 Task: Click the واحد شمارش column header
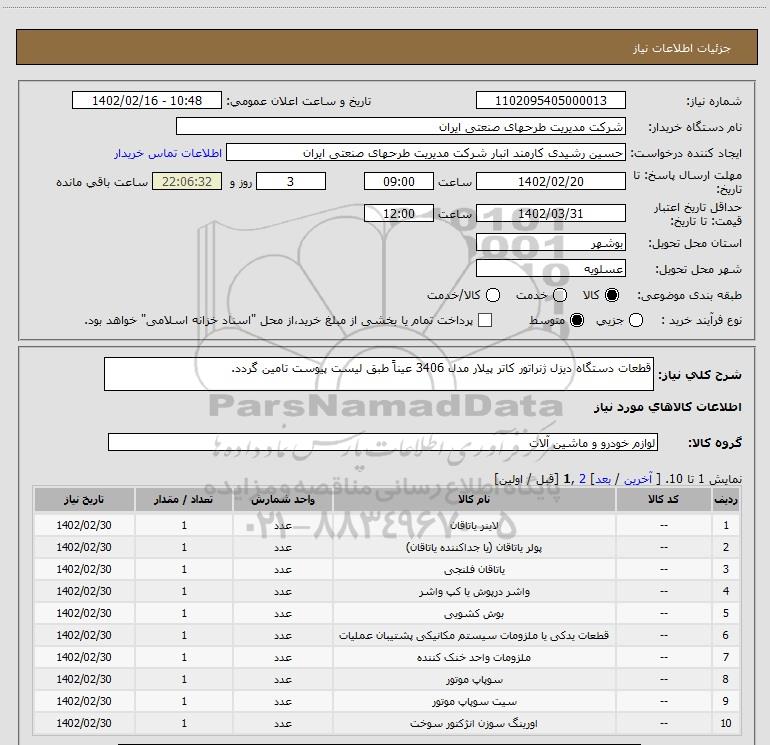[283, 499]
